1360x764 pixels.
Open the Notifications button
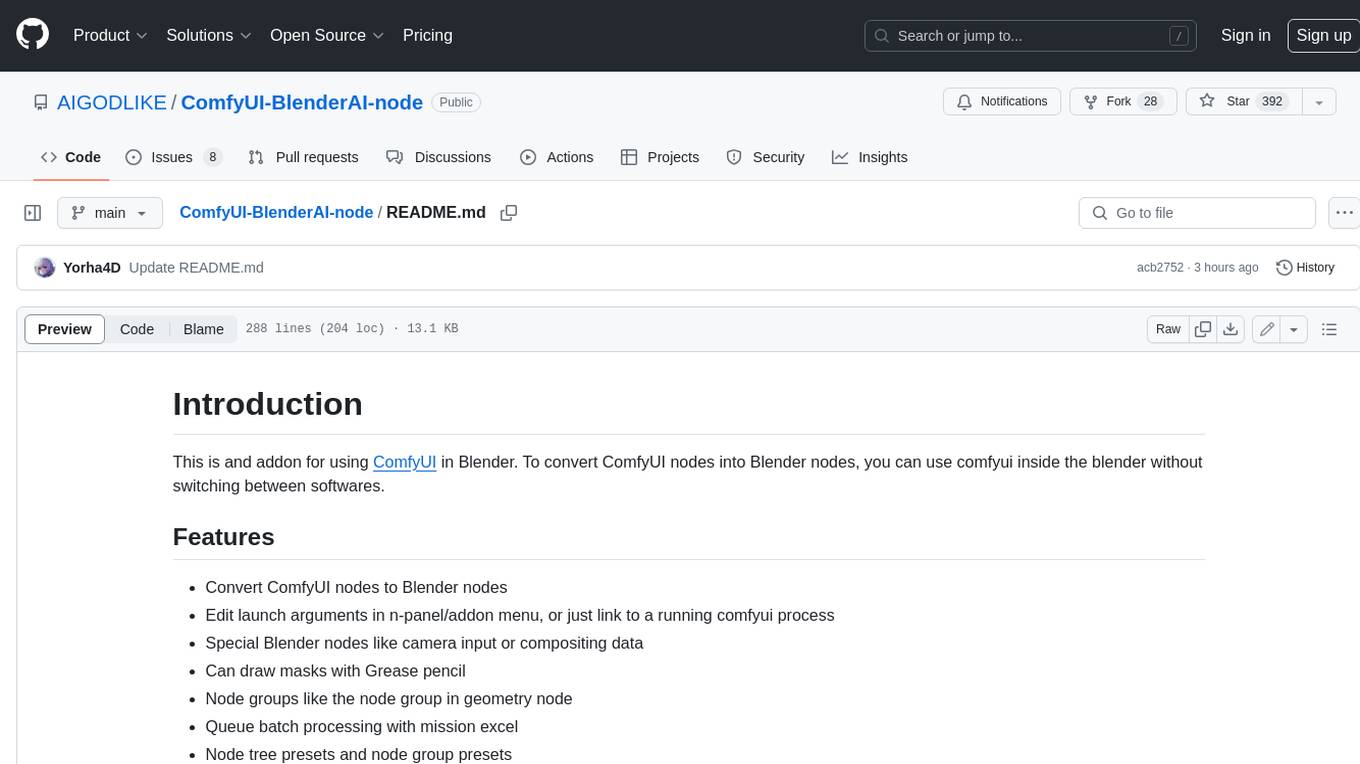click(1002, 102)
